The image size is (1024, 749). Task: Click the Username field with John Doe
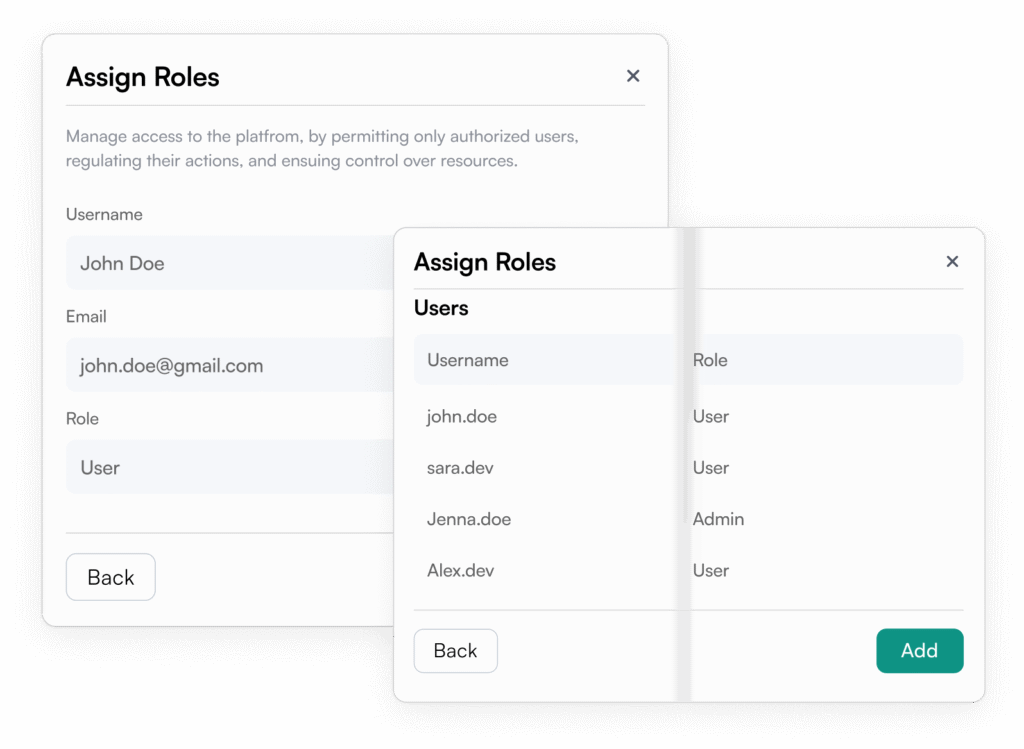pos(230,264)
